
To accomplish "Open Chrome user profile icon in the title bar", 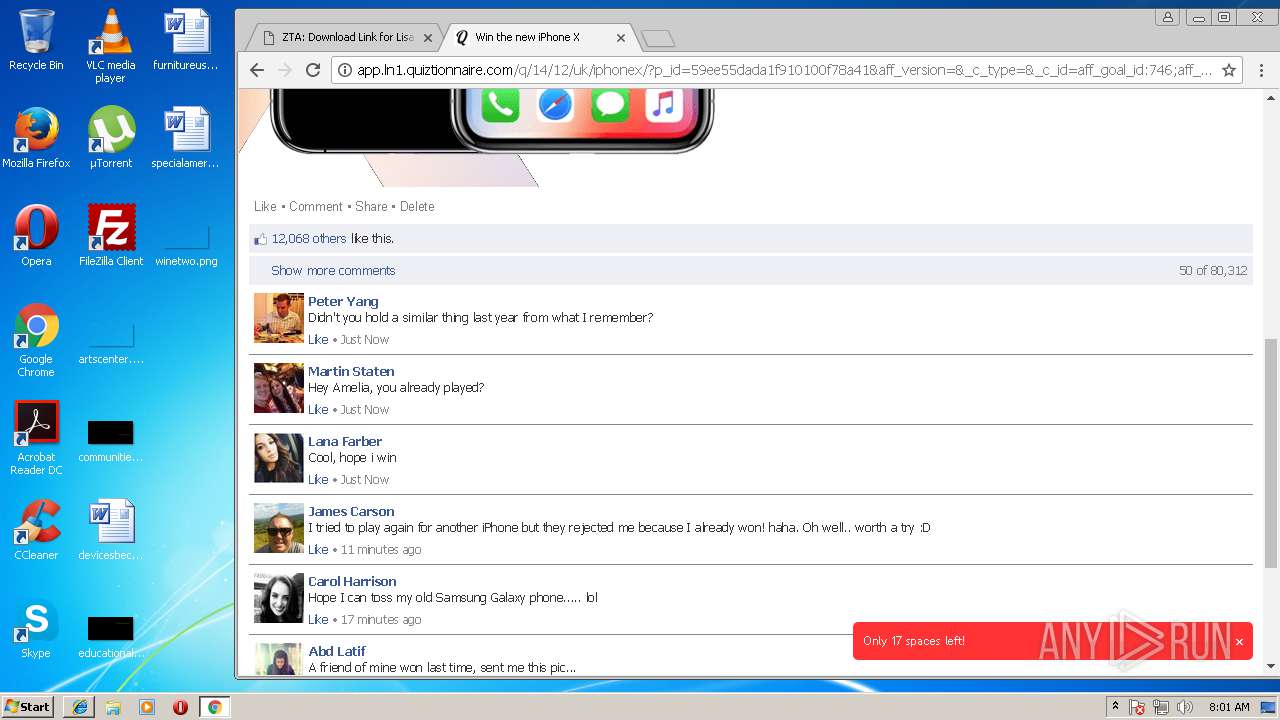I will tap(1167, 17).
